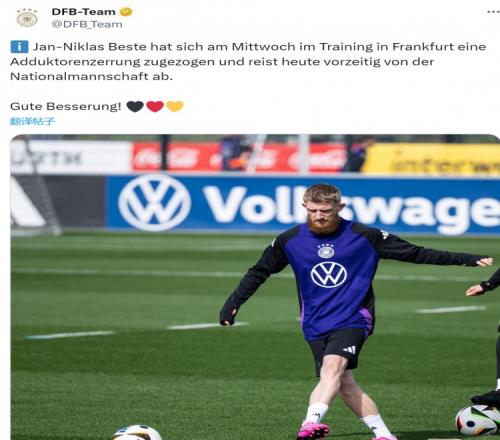The image size is (500, 440).
Task: Click the yellow heart emoji
Action: (x=175, y=106)
